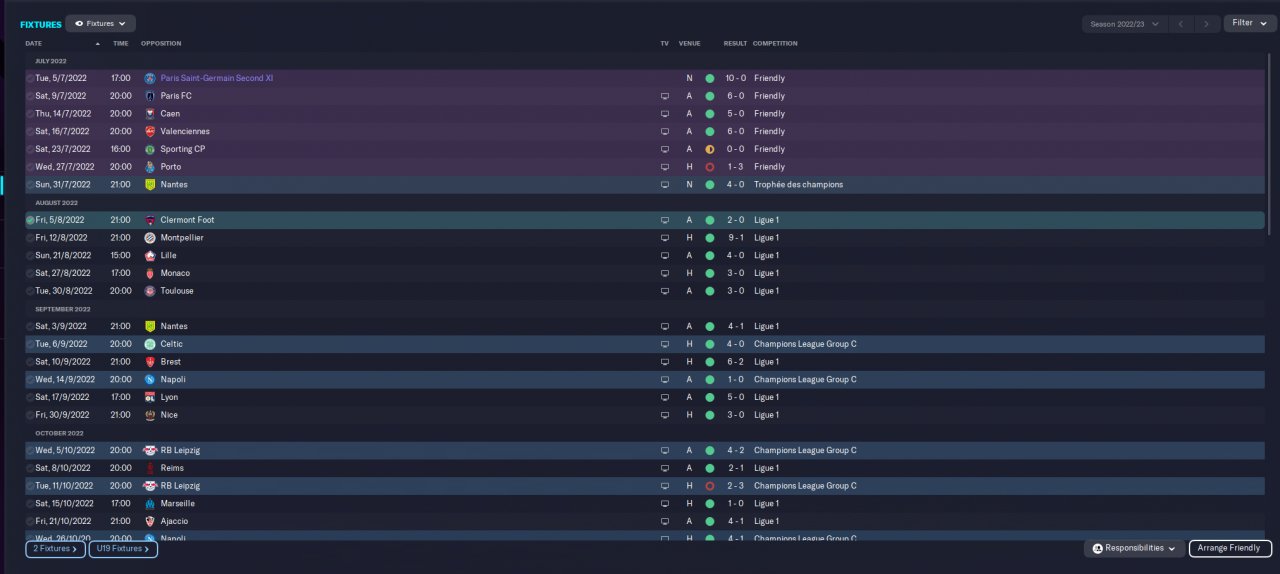Click the Marseille club crest
This screenshot has width=1280, height=574.
[x=150, y=503]
